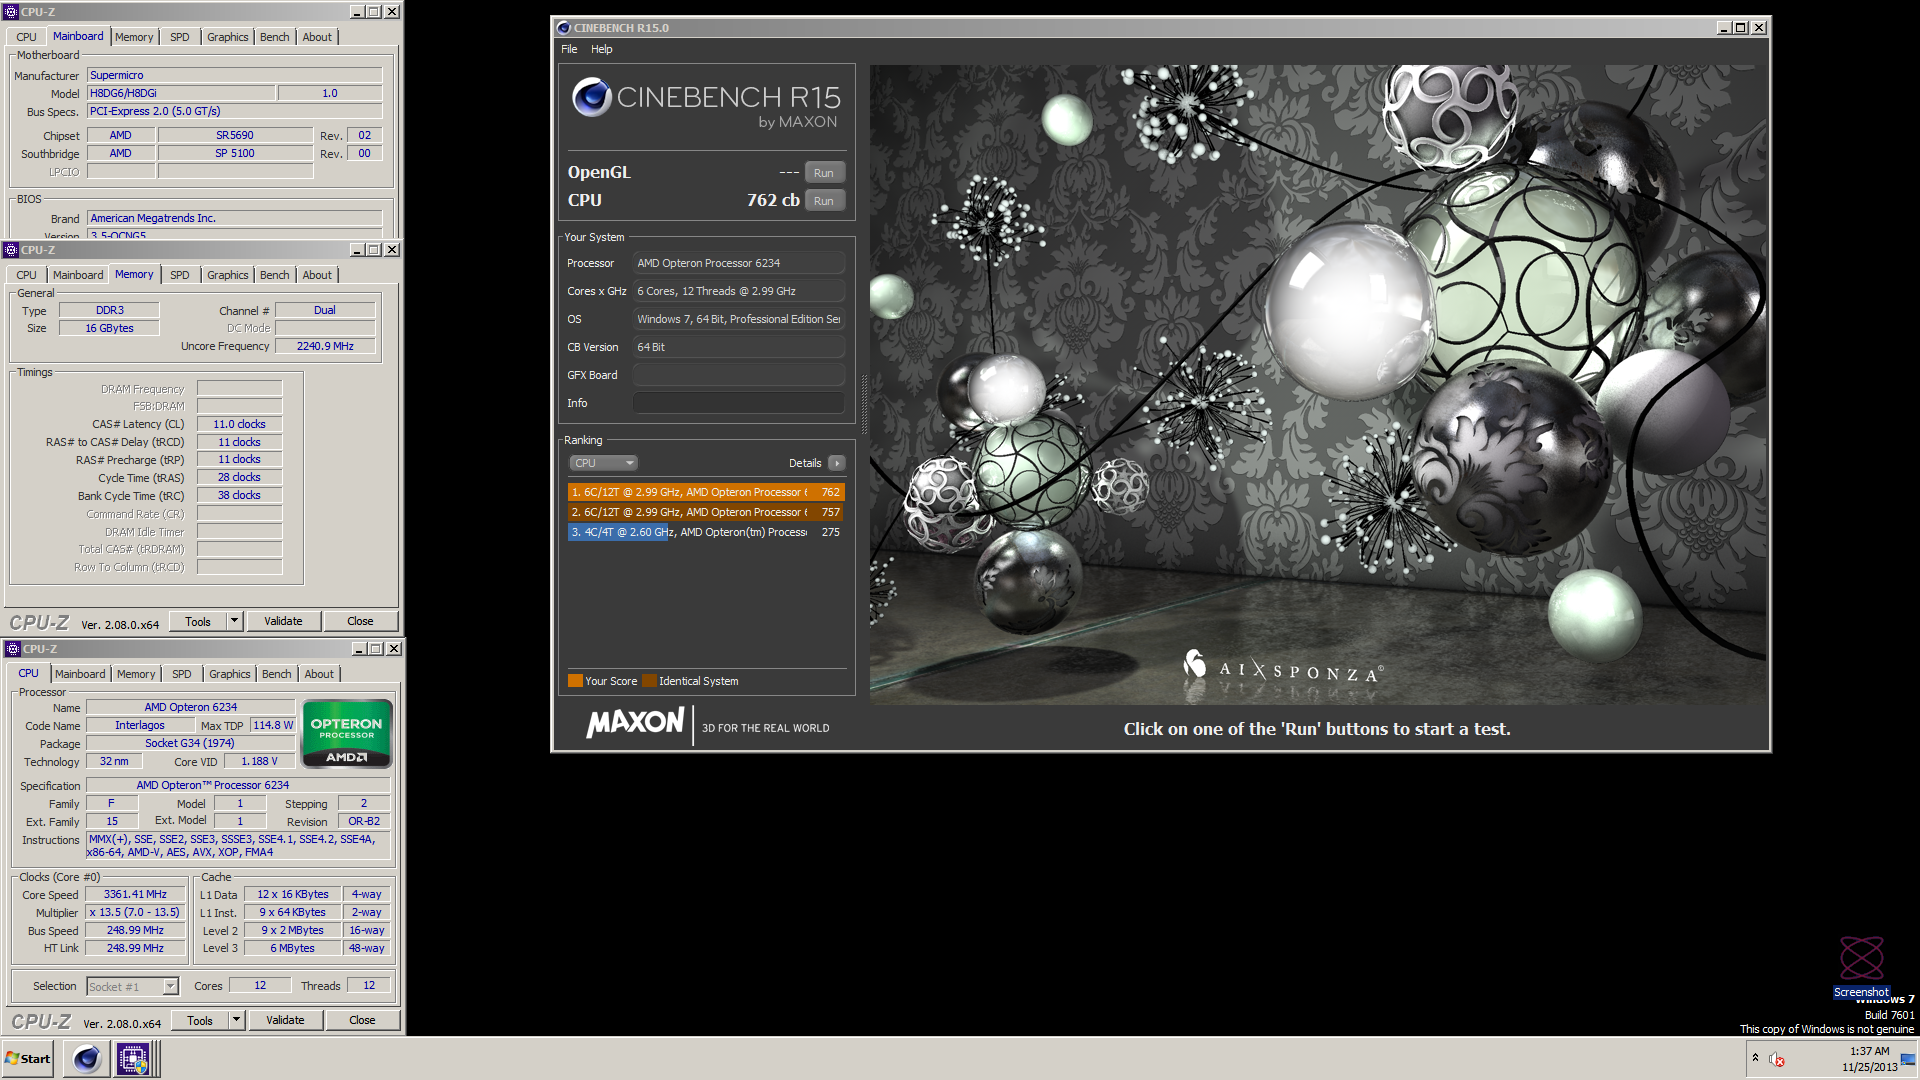Run the OpenGL benchmark
The width and height of the screenshot is (1920, 1080).
(824, 173)
